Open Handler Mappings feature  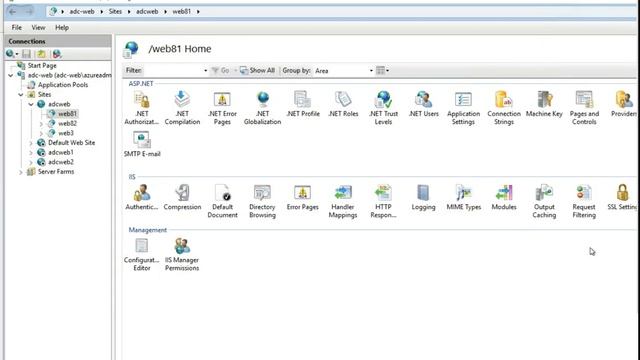(343, 201)
